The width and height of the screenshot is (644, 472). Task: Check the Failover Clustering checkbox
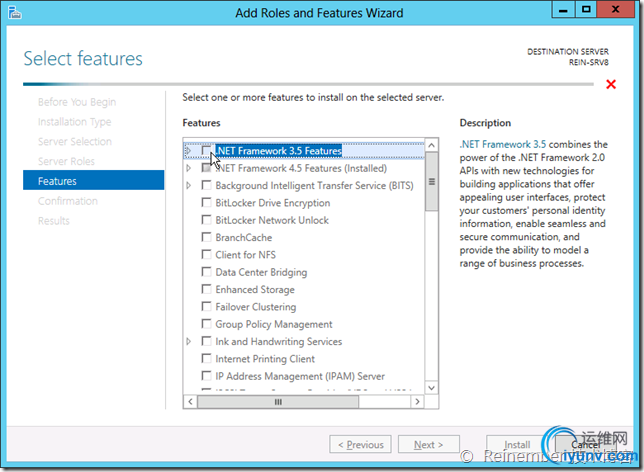206,306
